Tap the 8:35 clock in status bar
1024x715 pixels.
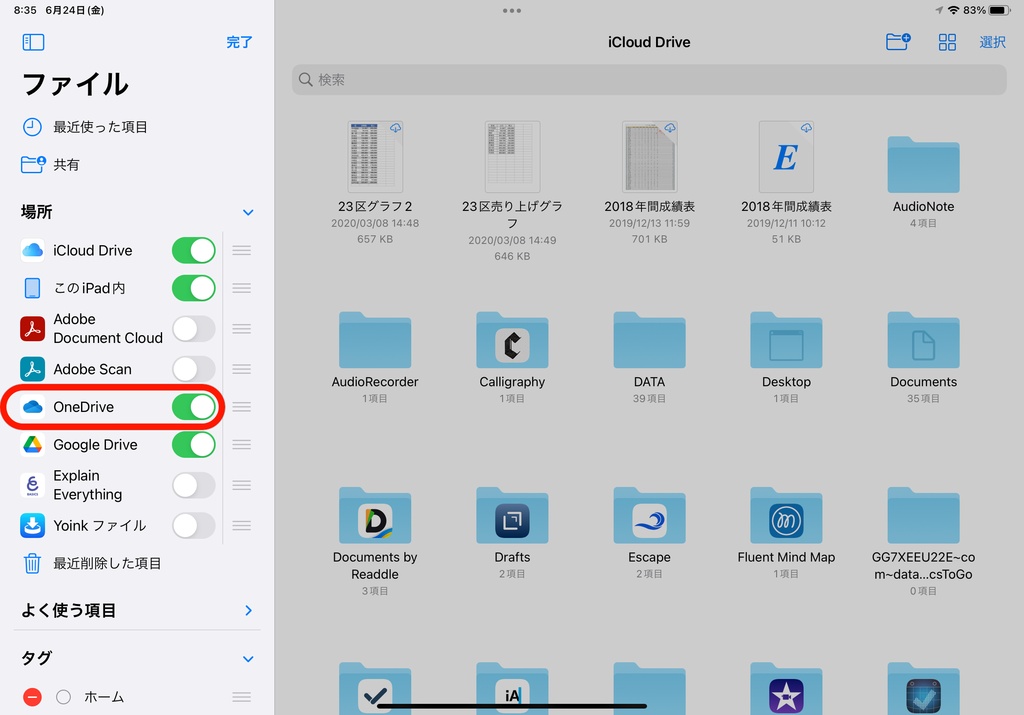[x=25, y=10]
